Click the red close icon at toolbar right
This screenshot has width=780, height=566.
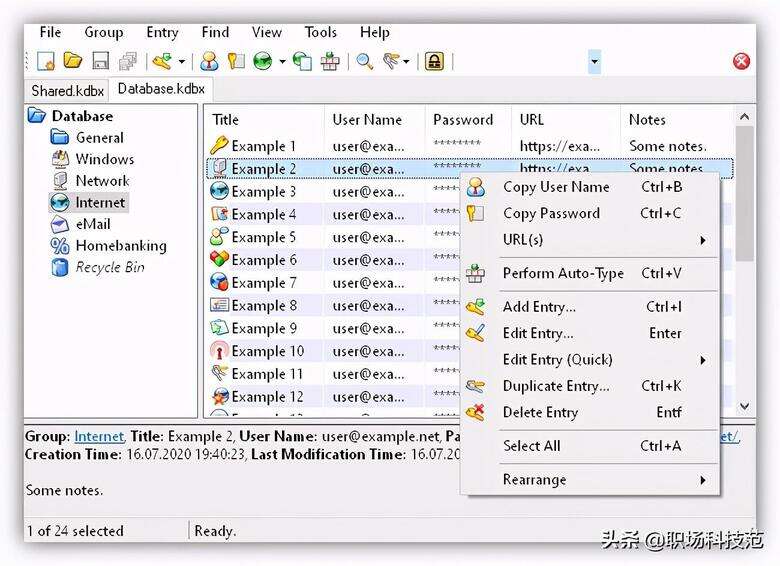tap(741, 61)
